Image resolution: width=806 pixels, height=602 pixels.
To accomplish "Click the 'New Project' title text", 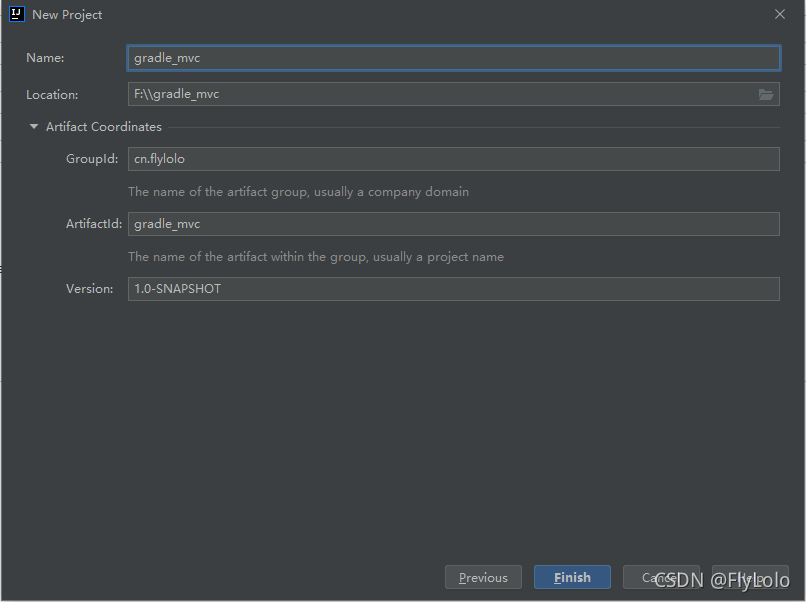I will [x=67, y=15].
